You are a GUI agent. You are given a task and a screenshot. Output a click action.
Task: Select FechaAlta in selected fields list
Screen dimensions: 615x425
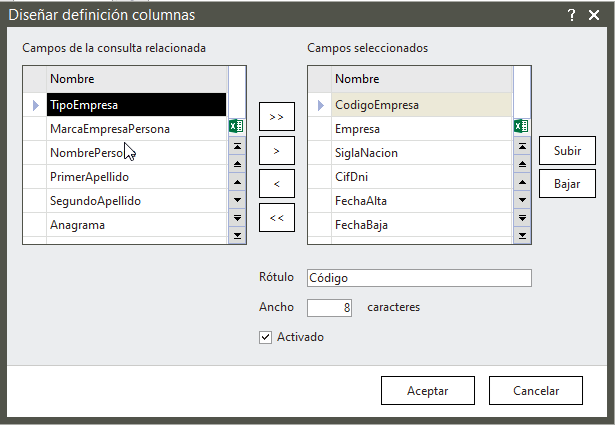click(361, 201)
